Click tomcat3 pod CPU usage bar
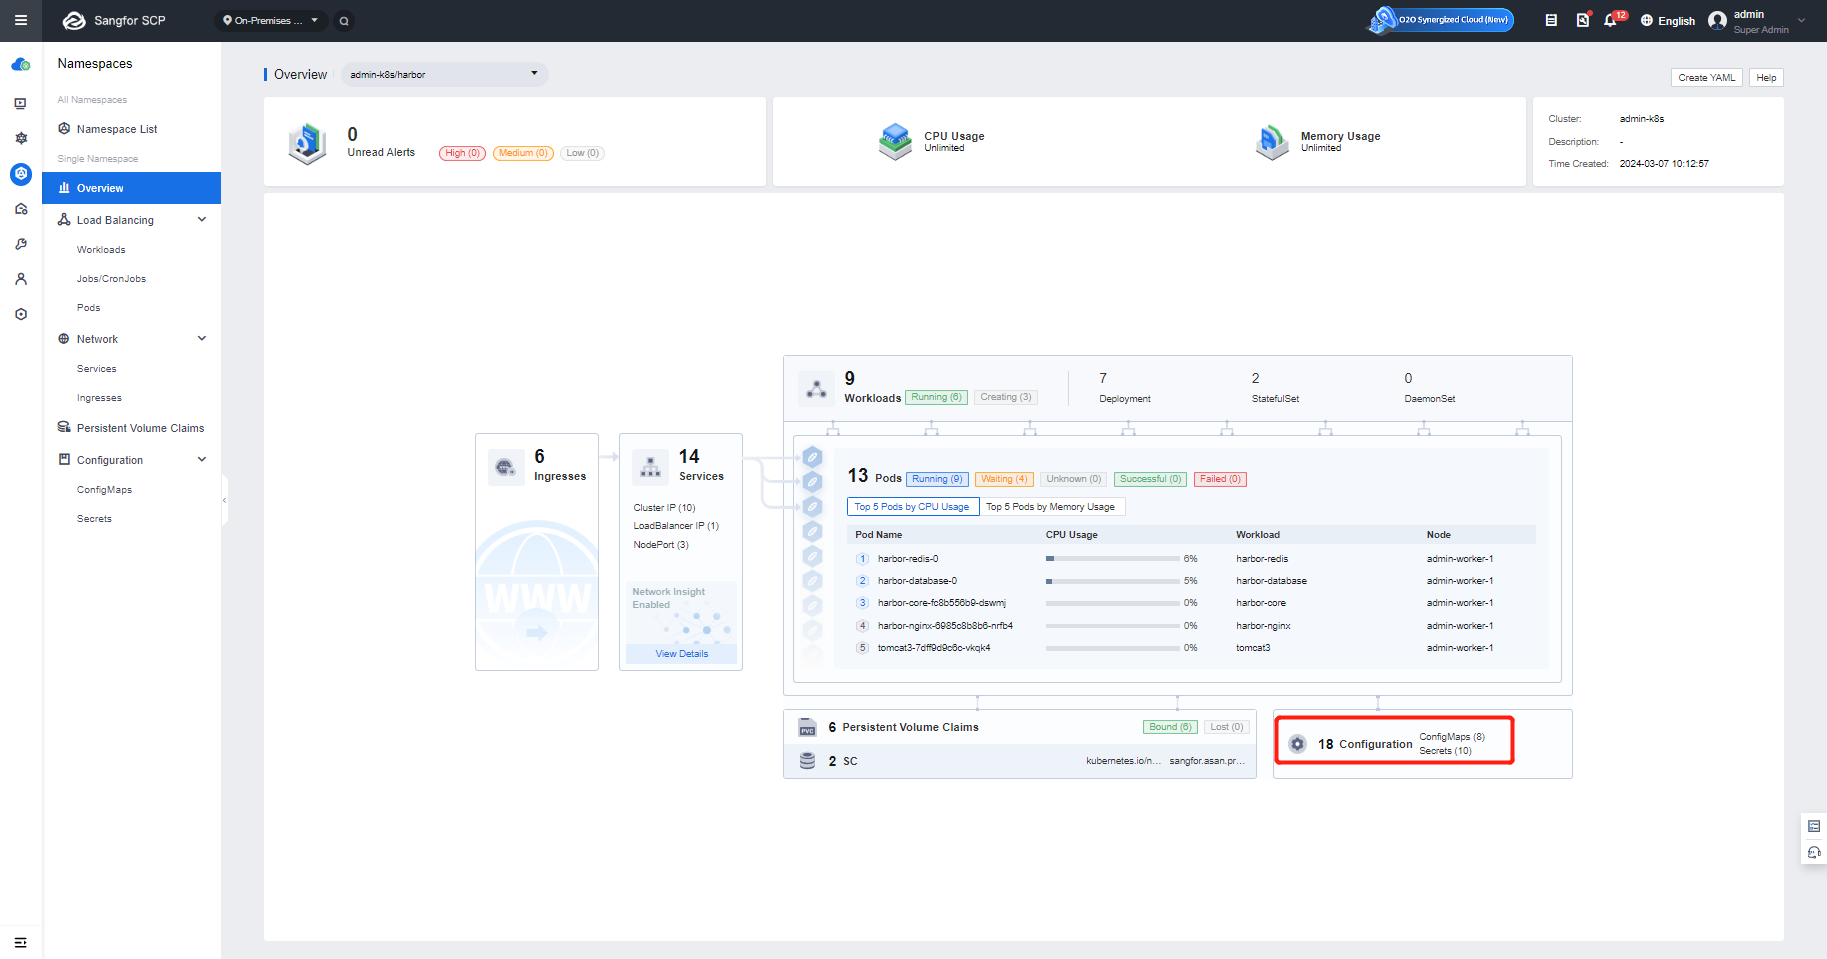Screen dimensions: 1827x959 1113,648
